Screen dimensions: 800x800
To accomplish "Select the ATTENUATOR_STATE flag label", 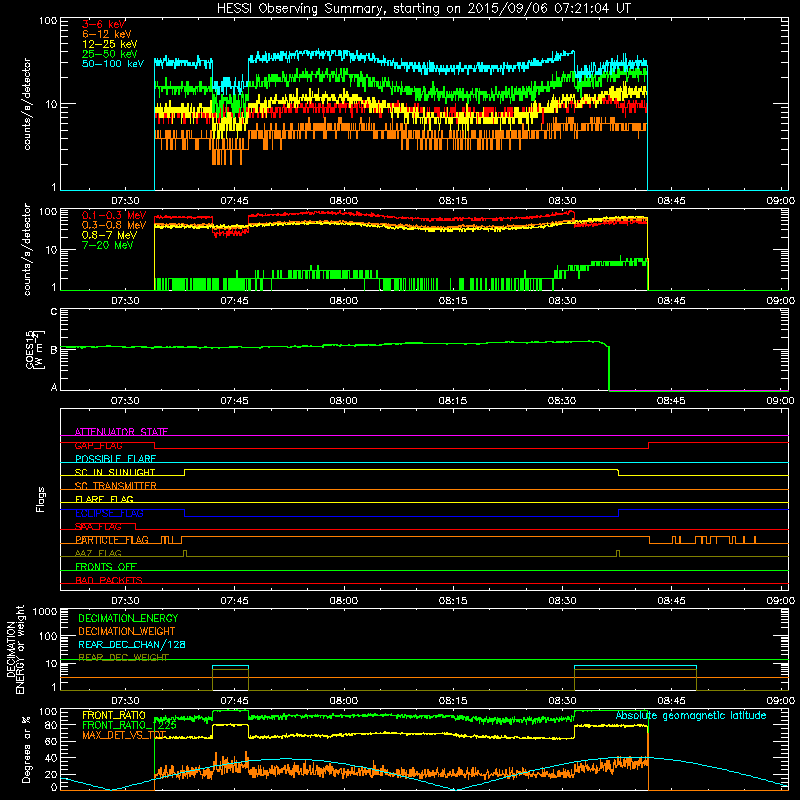I will click(121, 432).
